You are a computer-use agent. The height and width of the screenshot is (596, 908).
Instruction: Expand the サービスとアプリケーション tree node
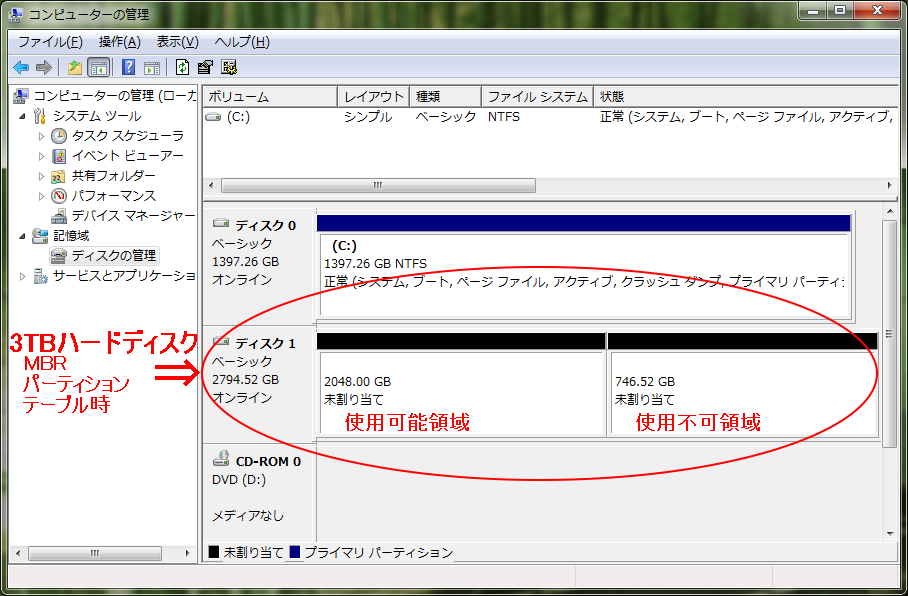tap(23, 276)
